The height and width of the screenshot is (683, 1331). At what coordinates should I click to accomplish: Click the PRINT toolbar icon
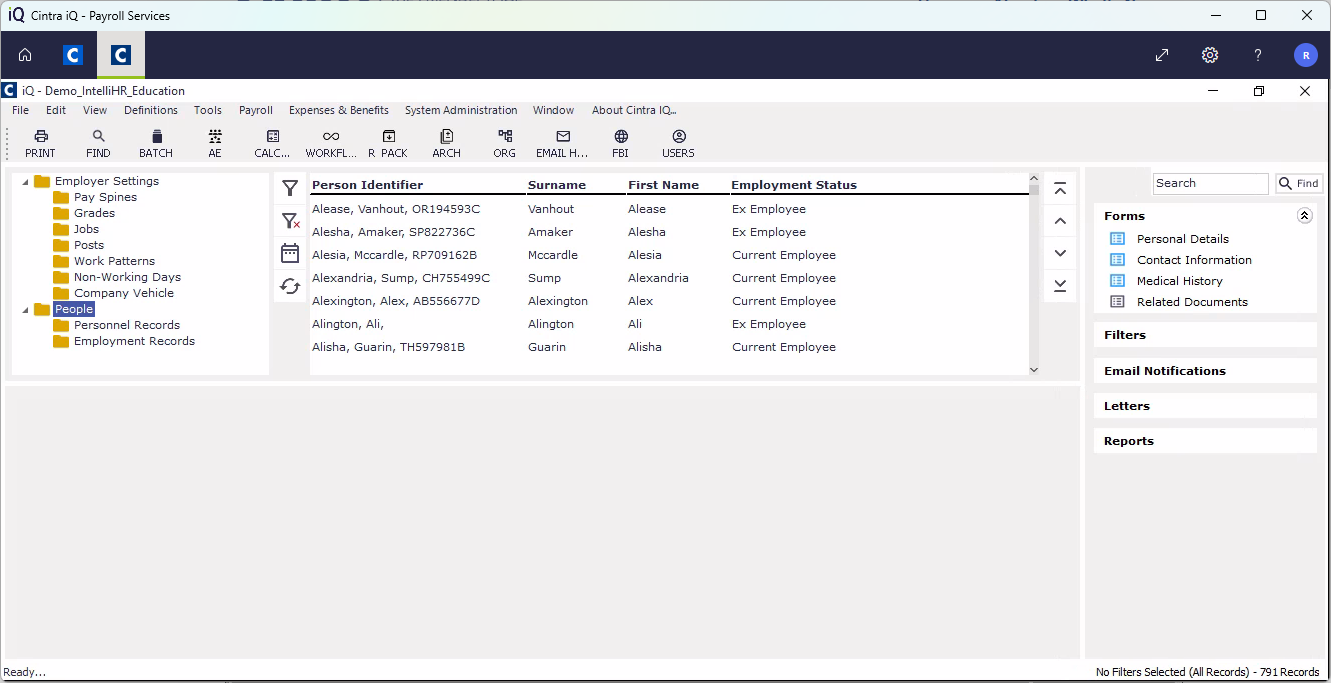(x=41, y=143)
